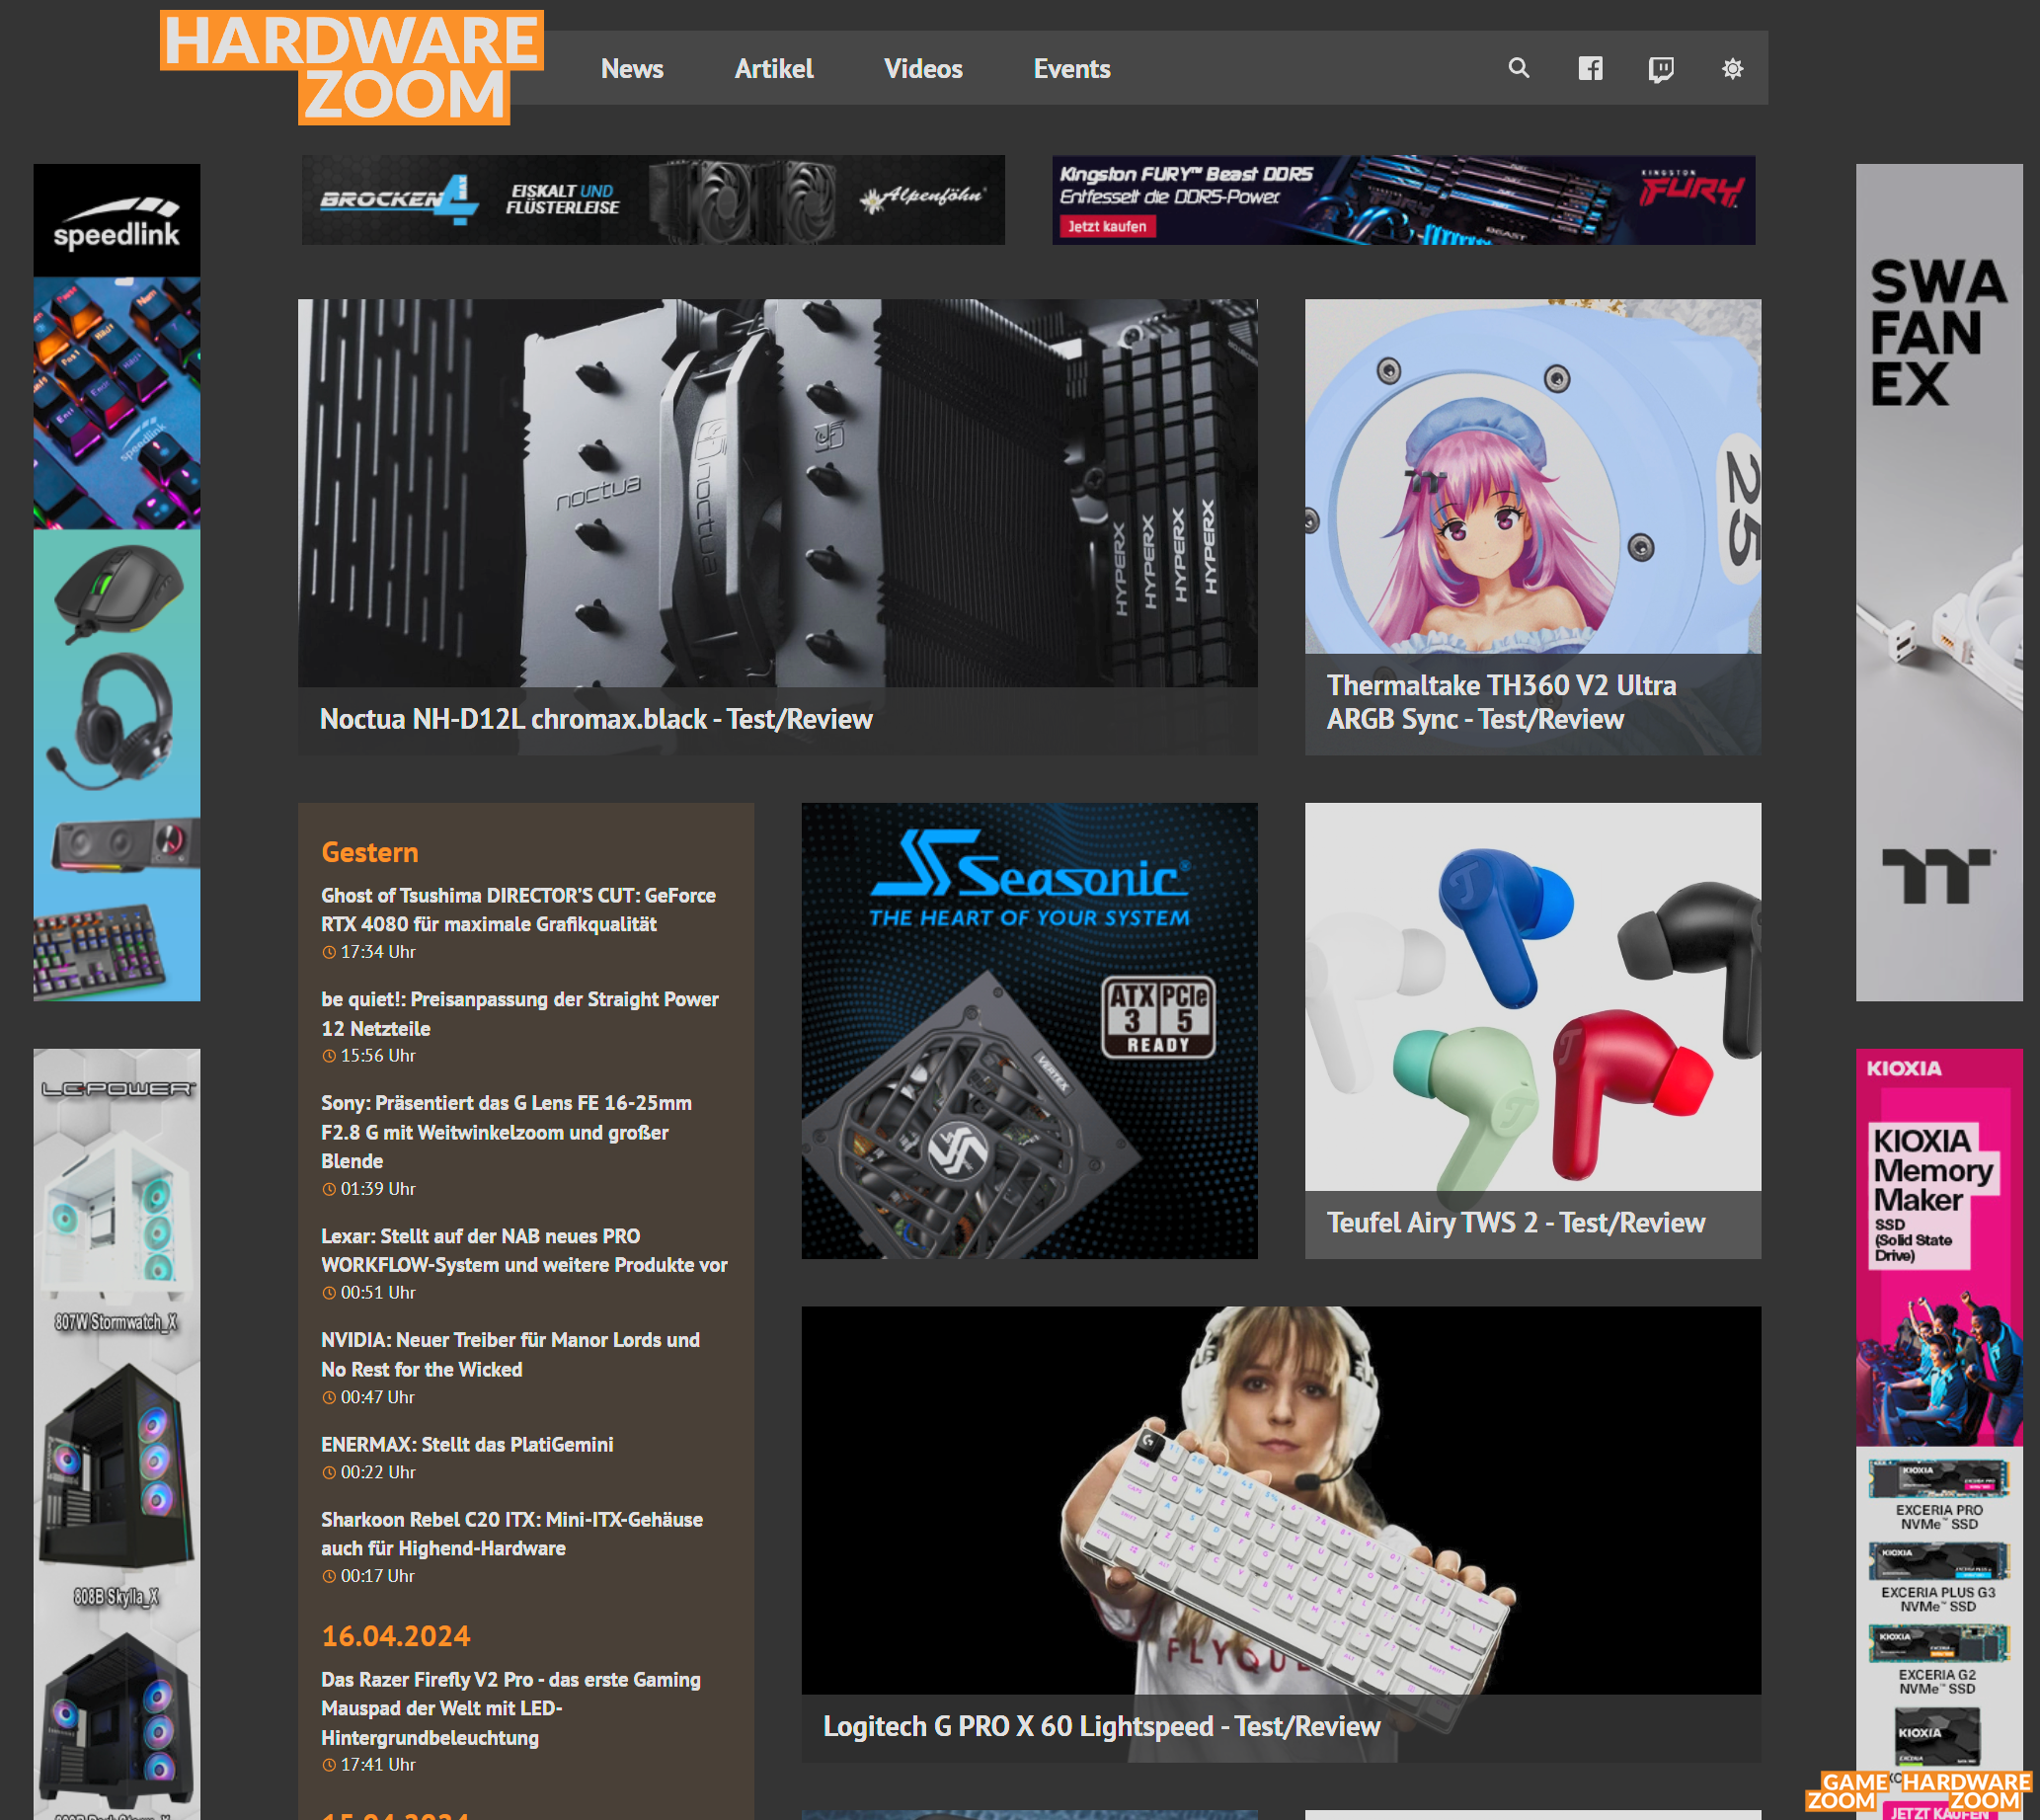
Task: Open NVIDIA Manor Lords driver news
Action: 510,1354
